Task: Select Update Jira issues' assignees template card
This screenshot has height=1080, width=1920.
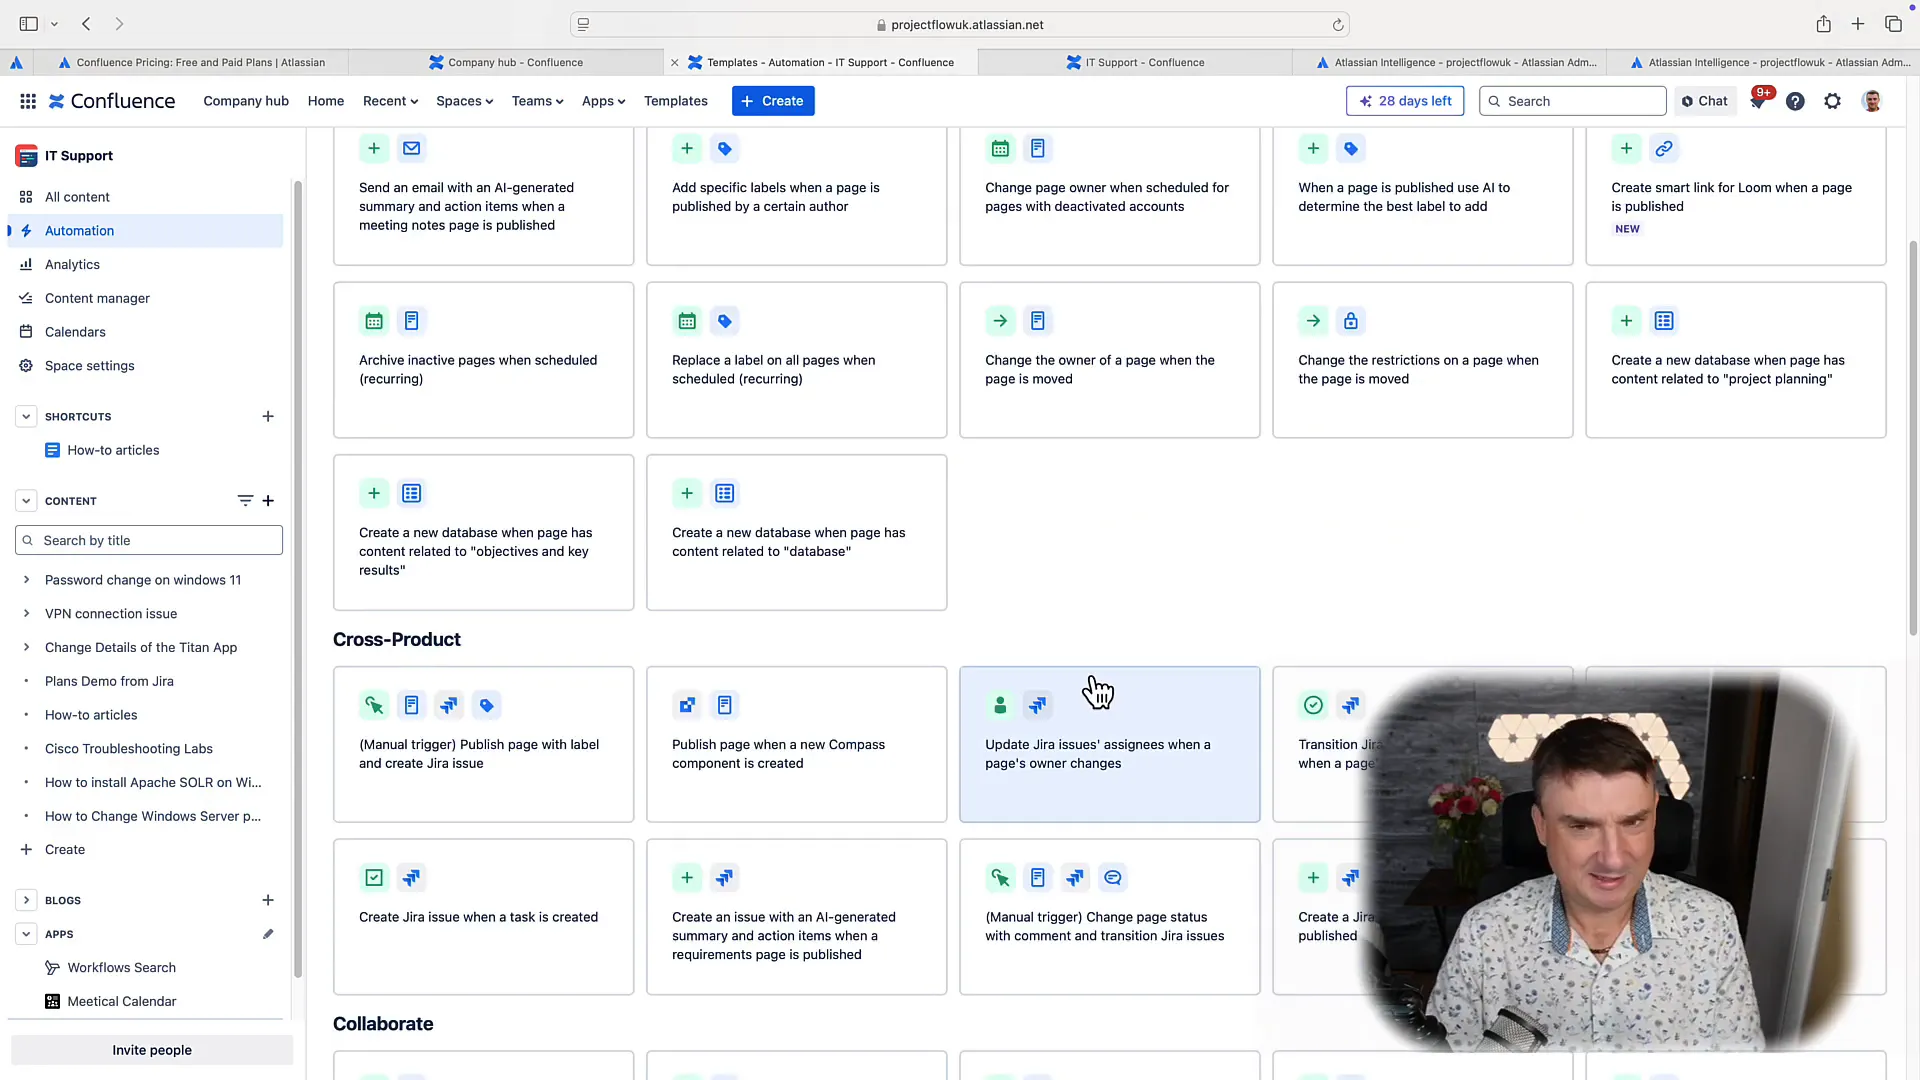Action: [x=1109, y=745]
